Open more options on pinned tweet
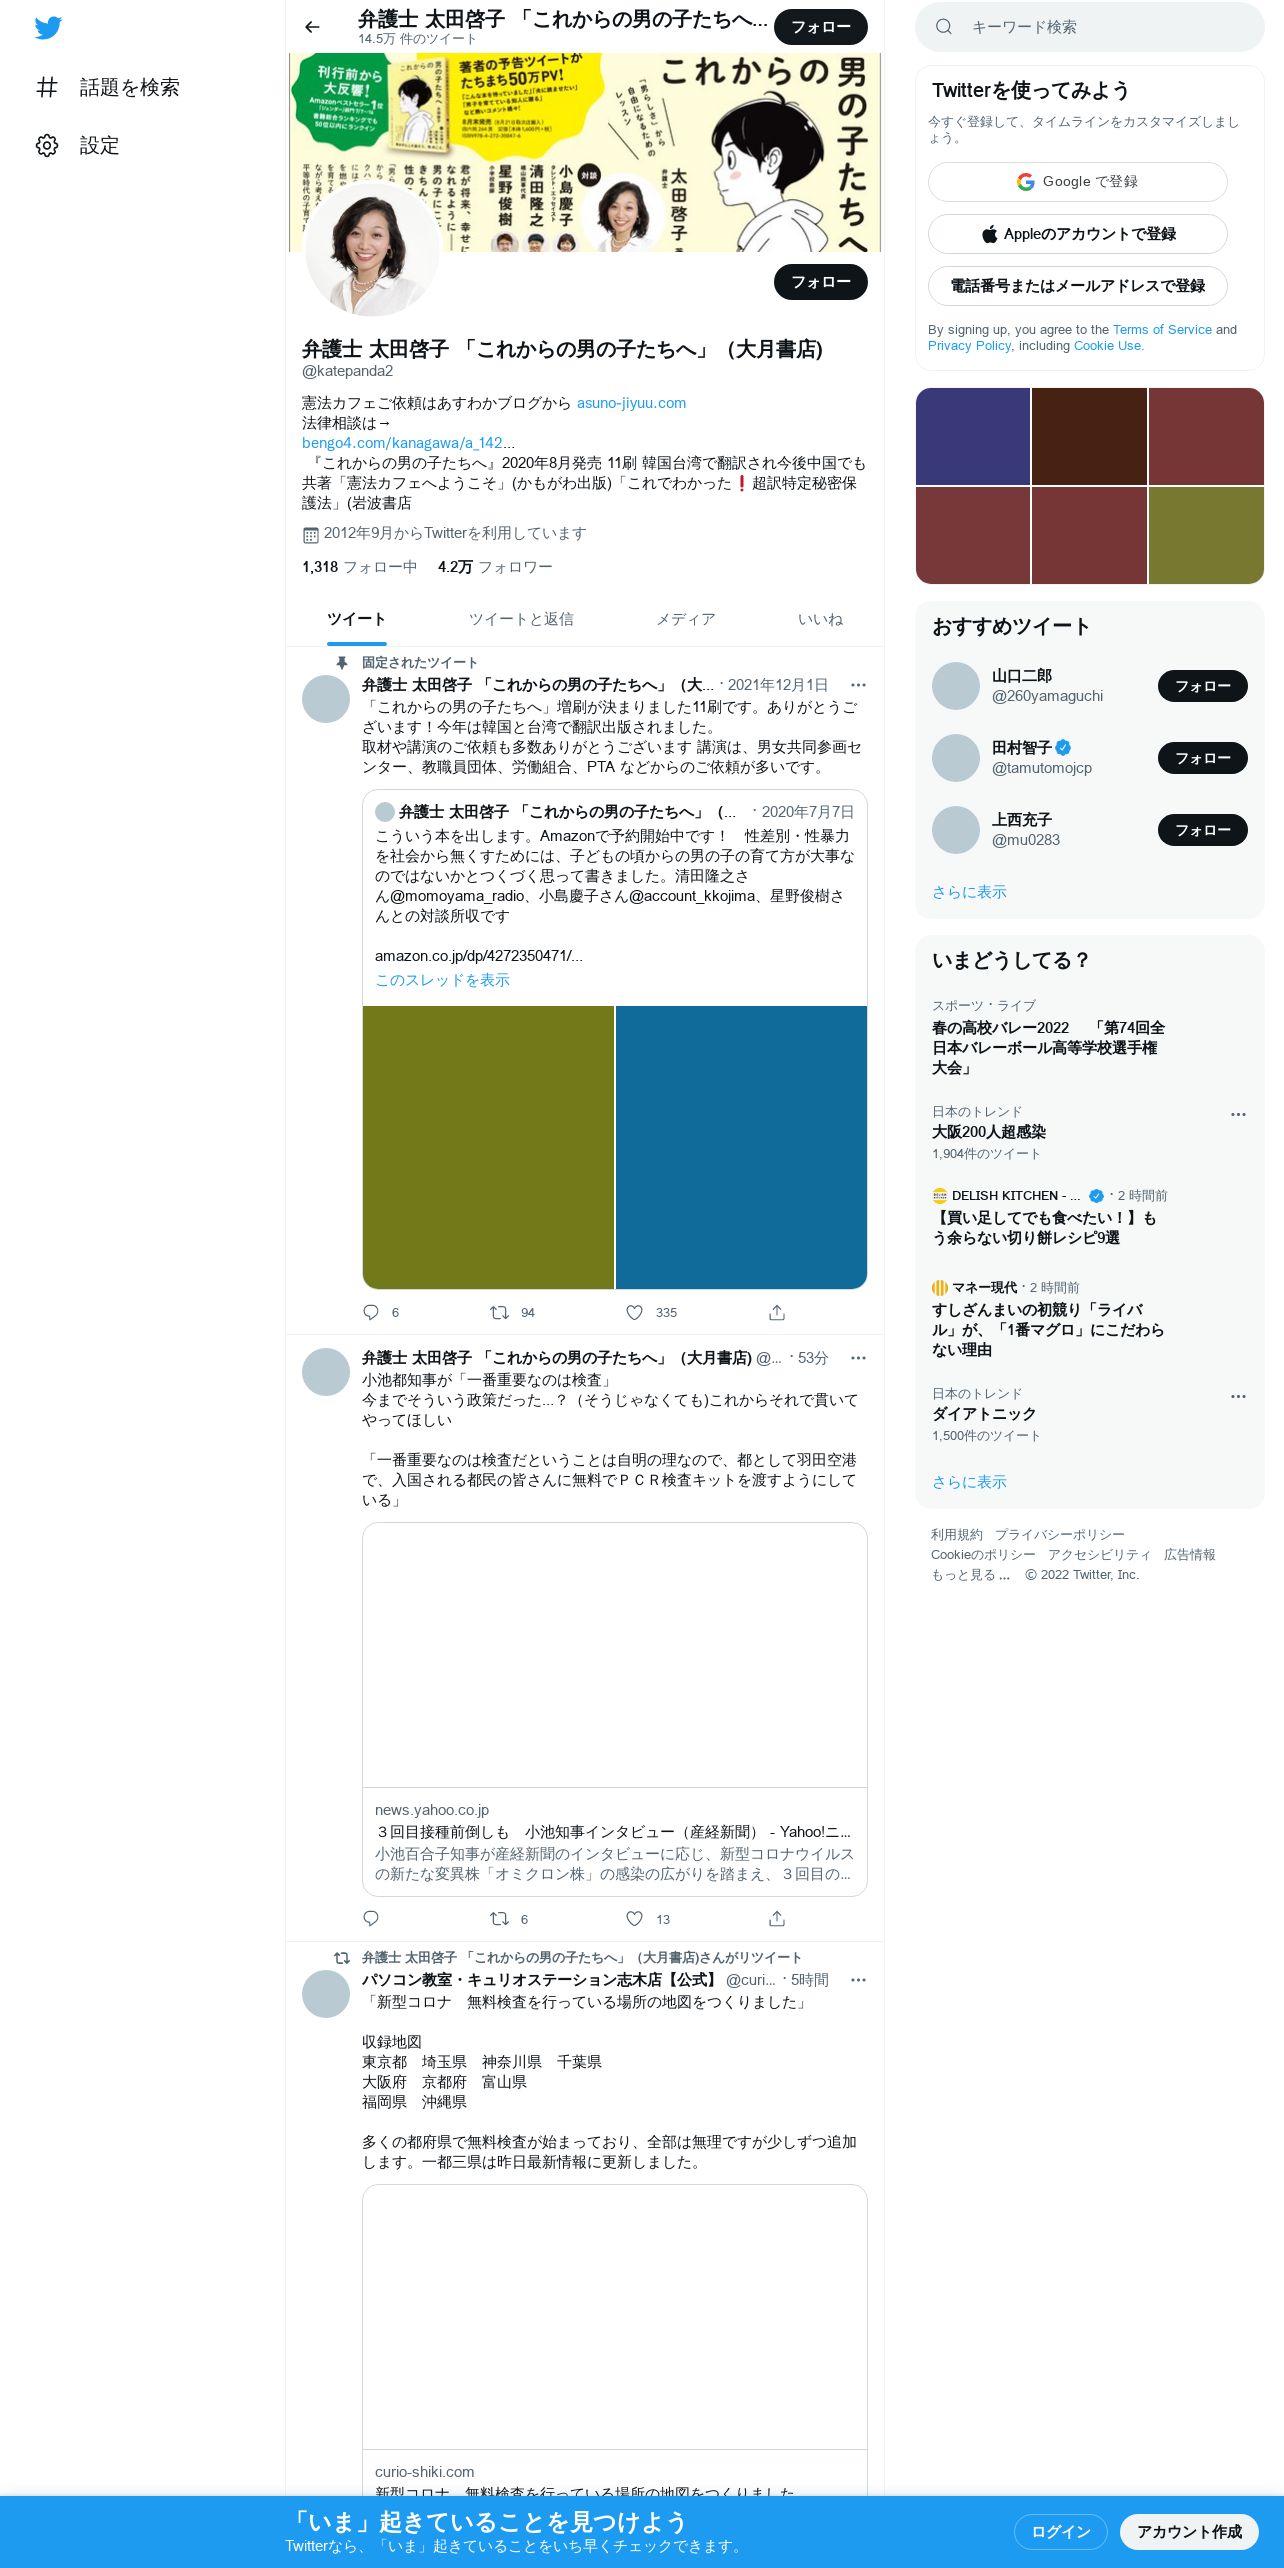Screen dimensions: 1284x2568 [x=858, y=685]
